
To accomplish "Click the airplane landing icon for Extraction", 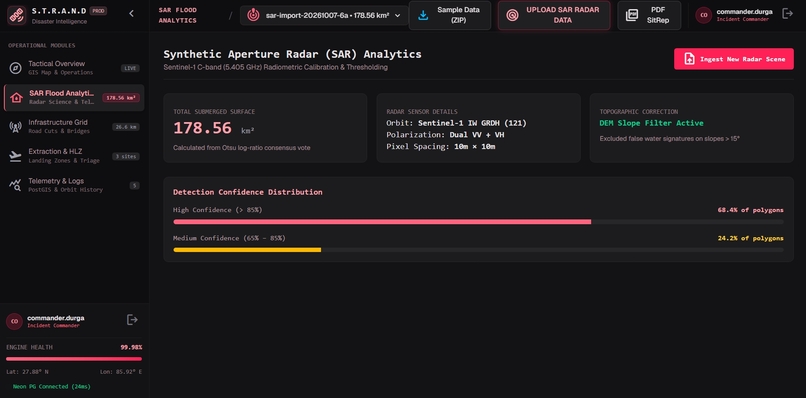I will click(x=15, y=156).
